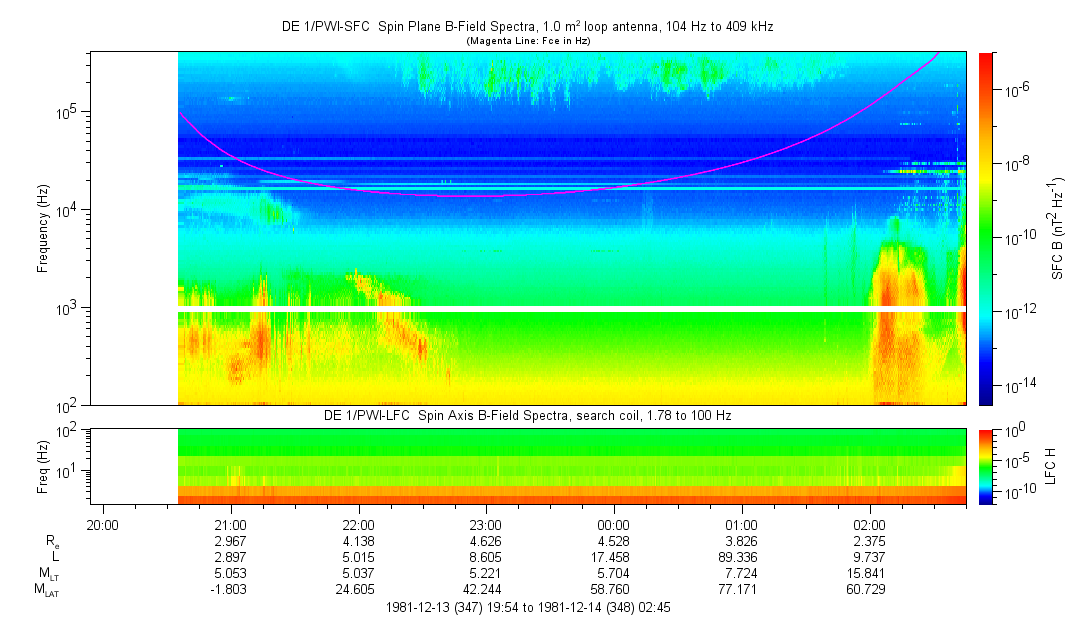Image resolution: width=1083 pixels, height=620 pixels.
Task: Select the 23:00 time tick label
Action: (486, 524)
